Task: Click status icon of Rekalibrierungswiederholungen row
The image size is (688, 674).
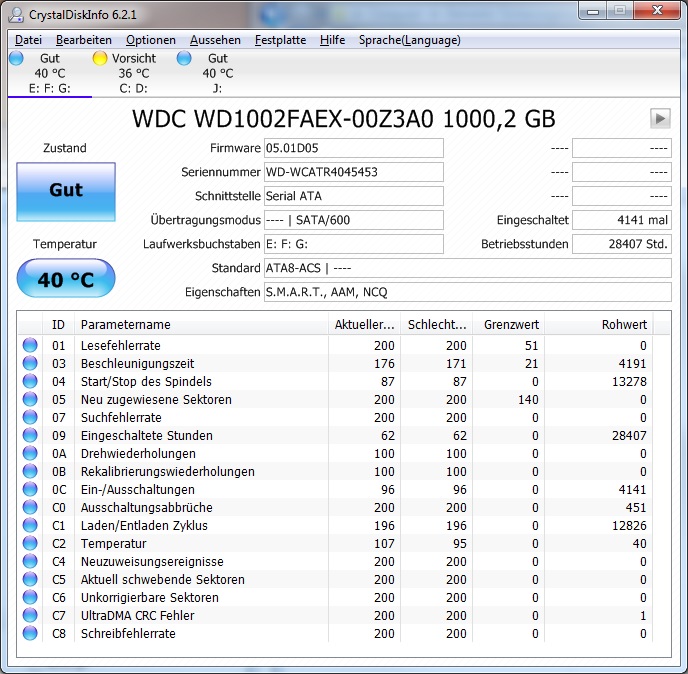Action: coord(30,471)
